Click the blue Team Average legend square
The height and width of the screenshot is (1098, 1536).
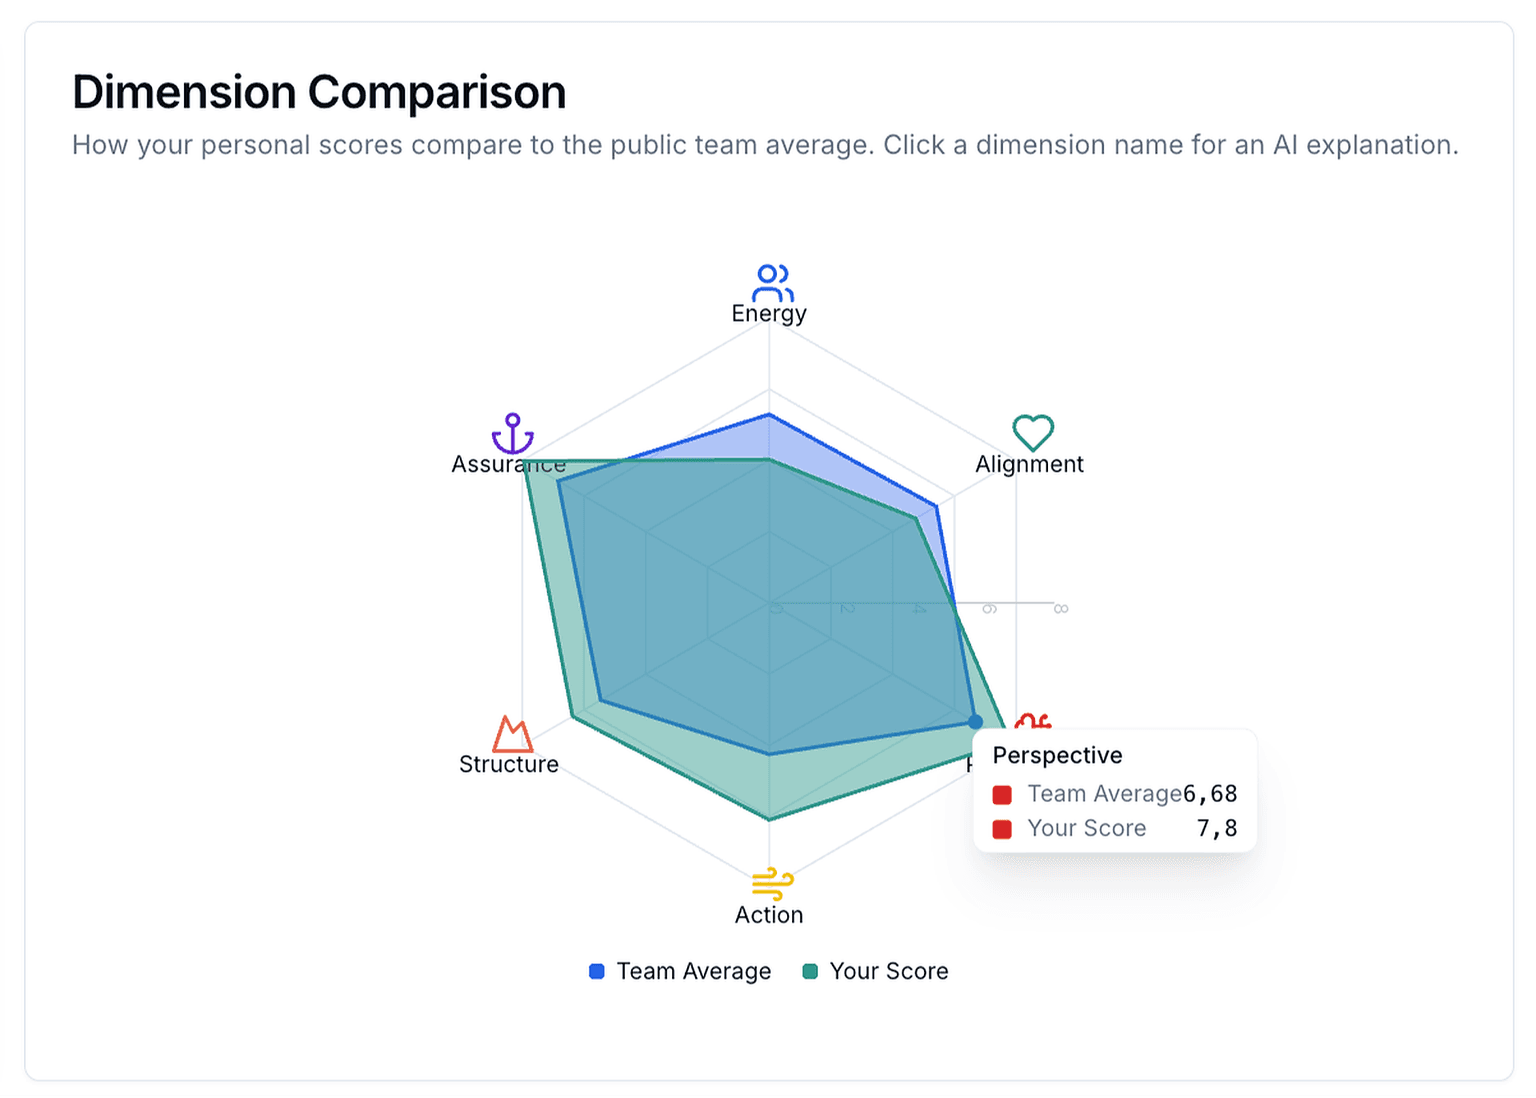point(596,970)
